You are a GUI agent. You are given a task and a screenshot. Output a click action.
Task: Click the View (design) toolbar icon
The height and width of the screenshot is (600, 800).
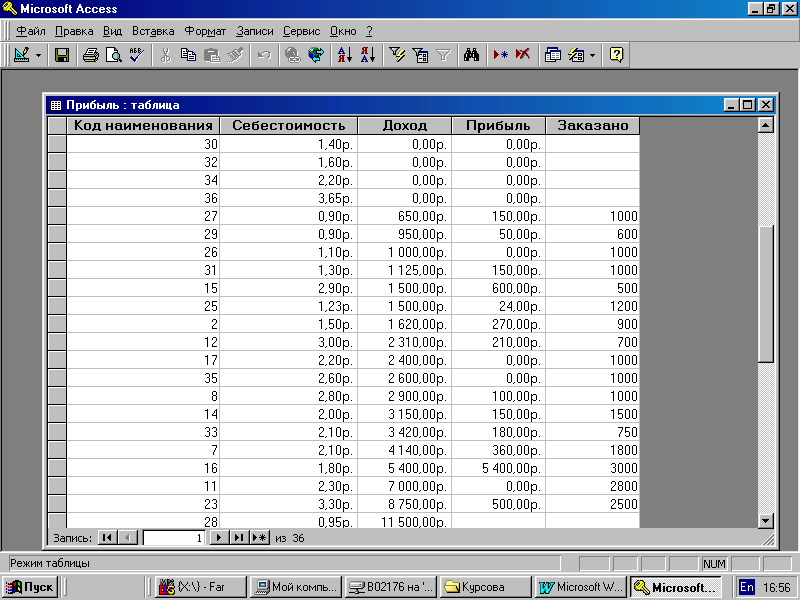(x=21, y=55)
